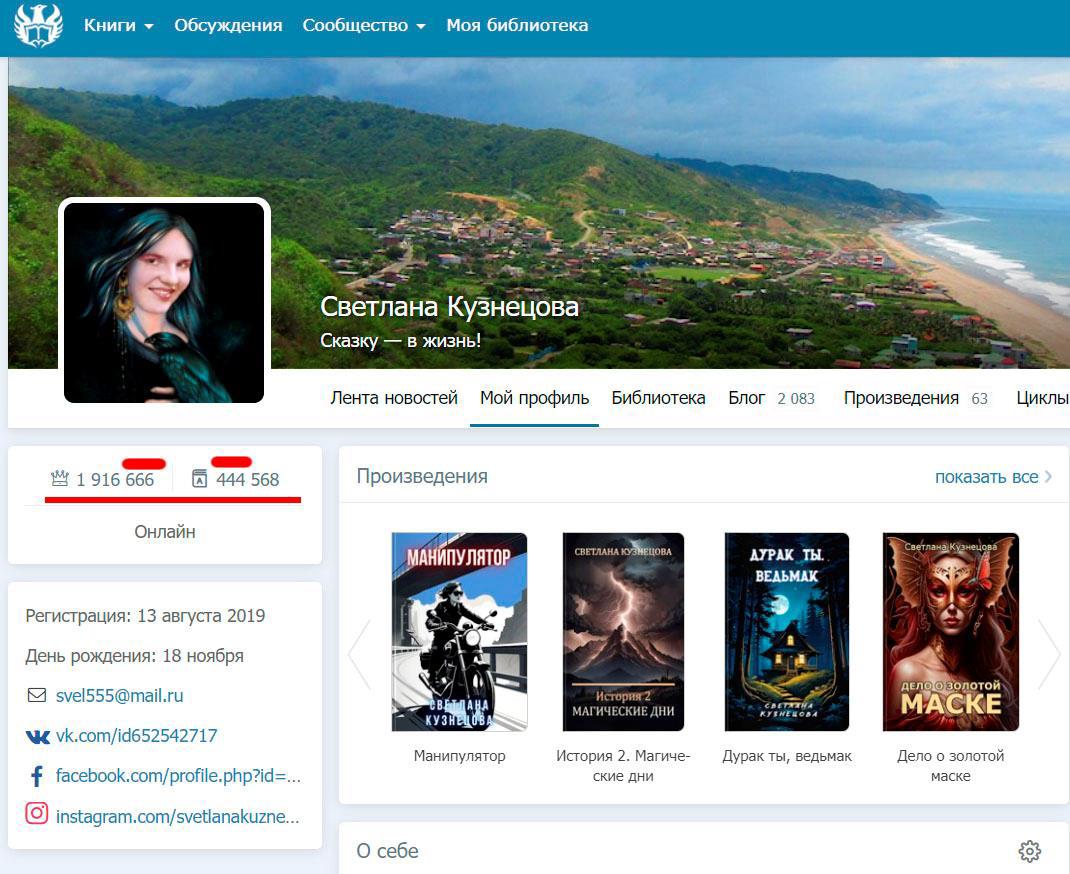The image size is (1070, 874).
Task: Click the Светлана Кузнецова profile name
Action: point(450,306)
